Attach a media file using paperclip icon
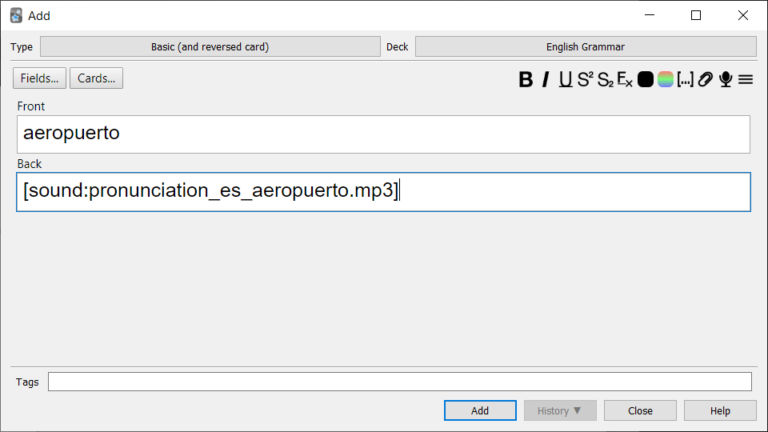Viewport: 768px width, 432px height. (705, 80)
